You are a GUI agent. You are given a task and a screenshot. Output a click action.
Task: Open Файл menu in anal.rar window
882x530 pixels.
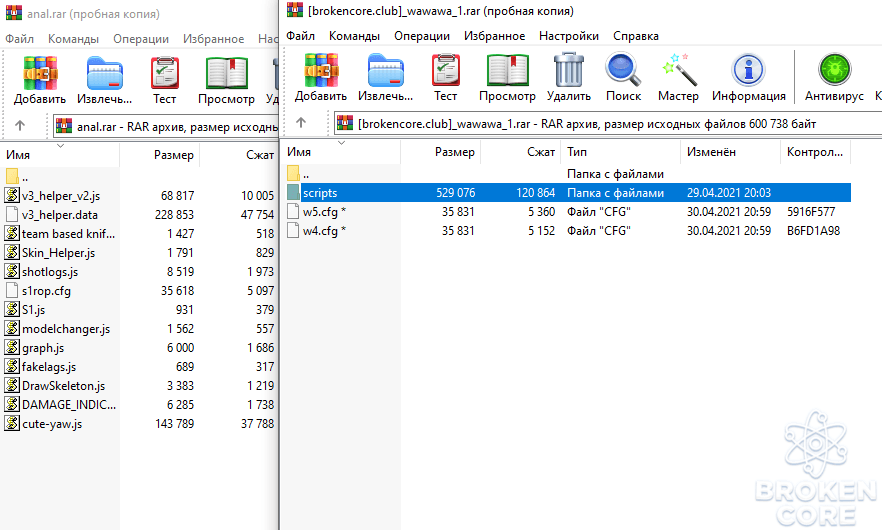tap(20, 39)
